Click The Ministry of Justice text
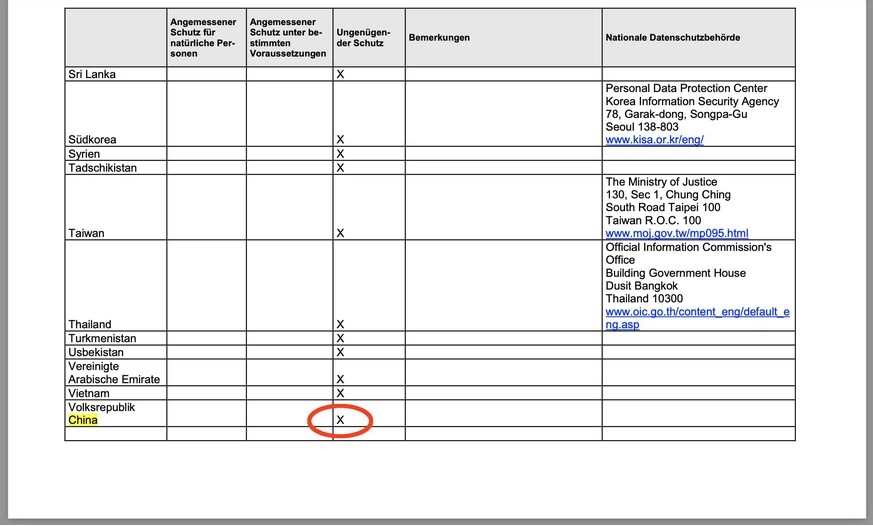The height and width of the screenshot is (526, 873). (661, 181)
